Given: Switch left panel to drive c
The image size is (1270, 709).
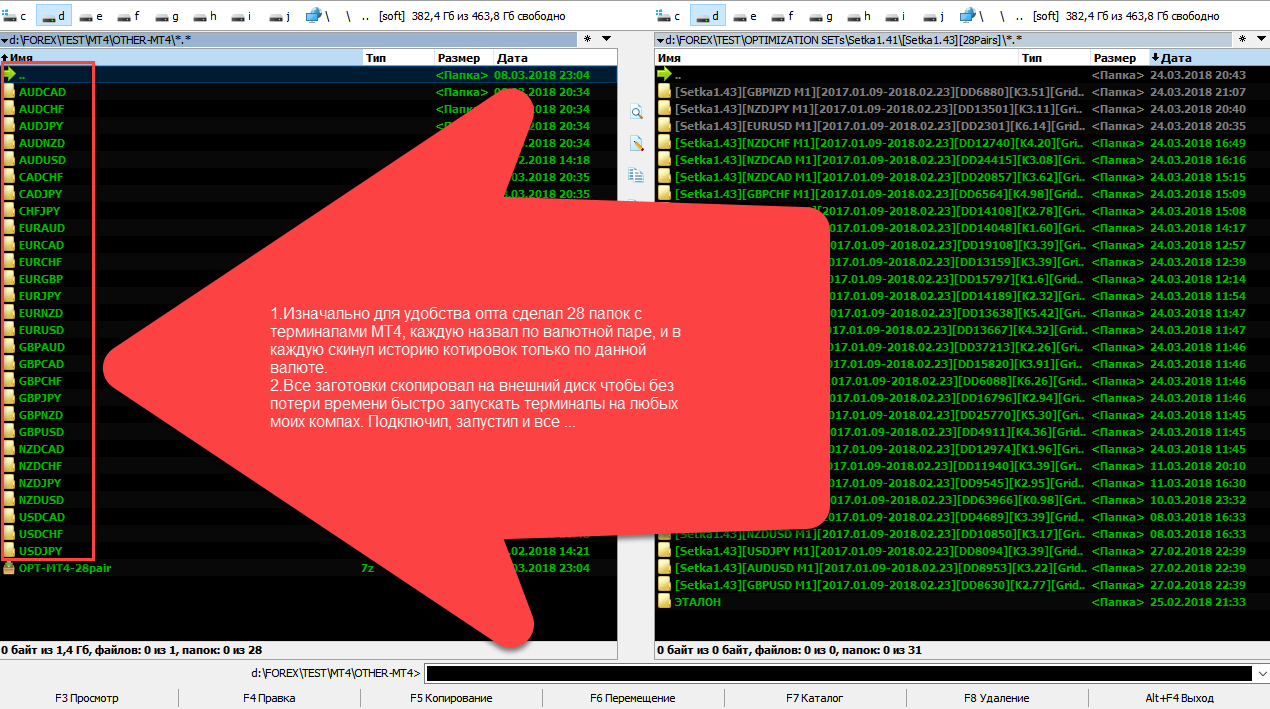Looking at the screenshot, I should [17, 15].
